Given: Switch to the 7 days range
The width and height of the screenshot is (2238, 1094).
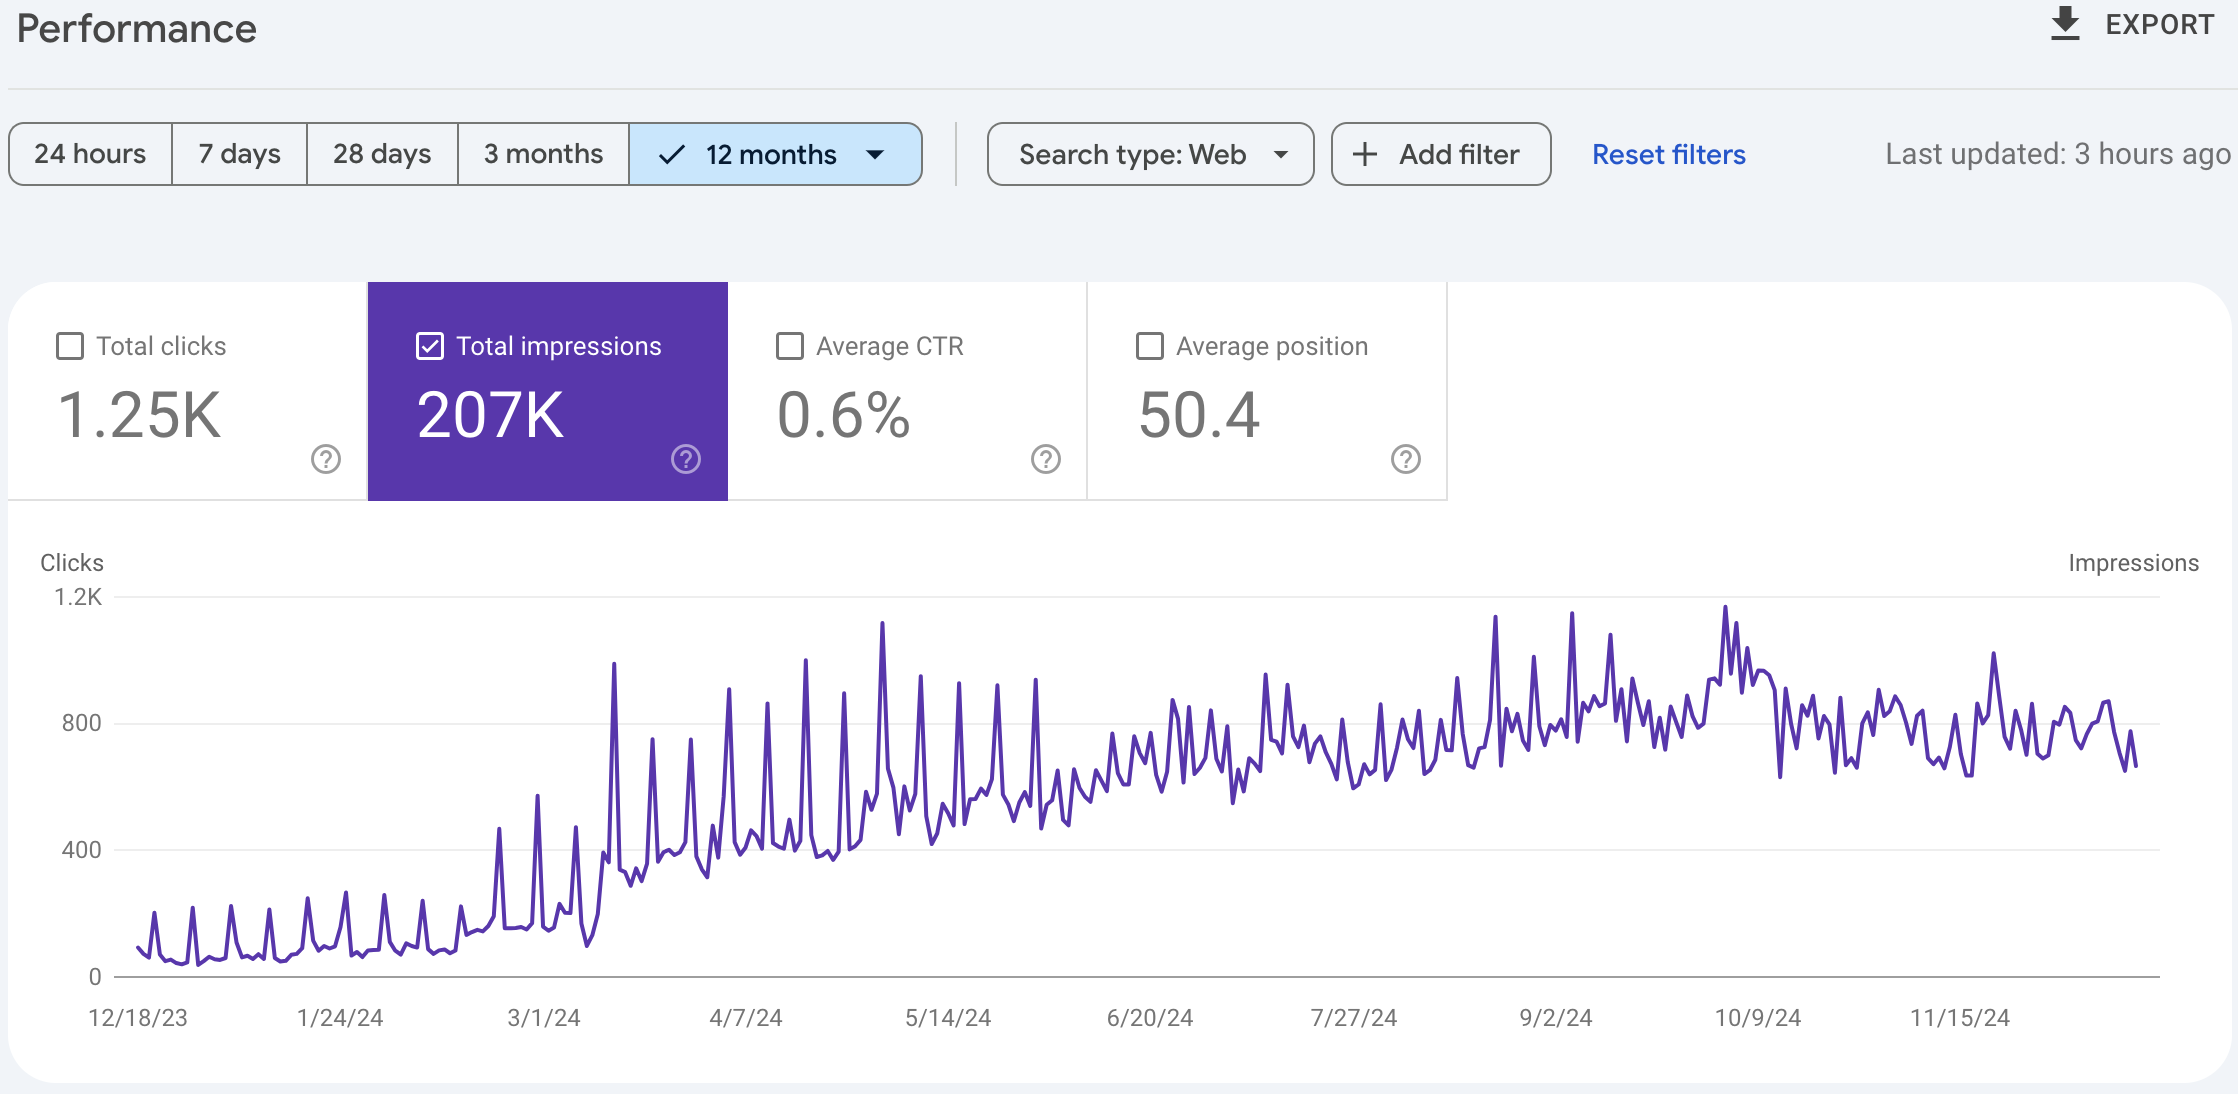Looking at the screenshot, I should coord(239,154).
